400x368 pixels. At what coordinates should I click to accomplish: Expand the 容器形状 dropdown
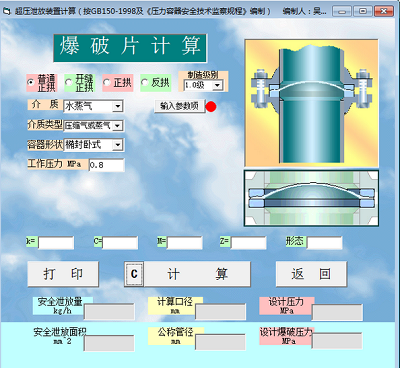point(118,145)
